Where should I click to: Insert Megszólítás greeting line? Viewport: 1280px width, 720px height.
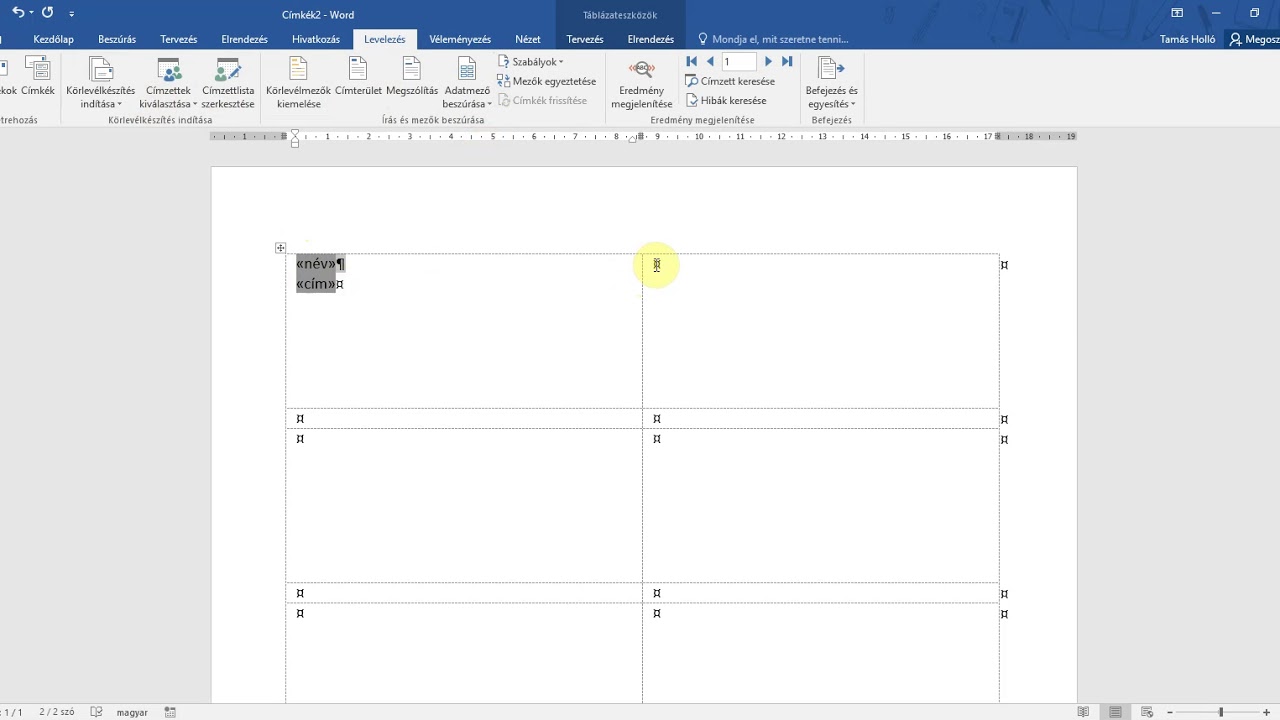pyautogui.click(x=412, y=76)
